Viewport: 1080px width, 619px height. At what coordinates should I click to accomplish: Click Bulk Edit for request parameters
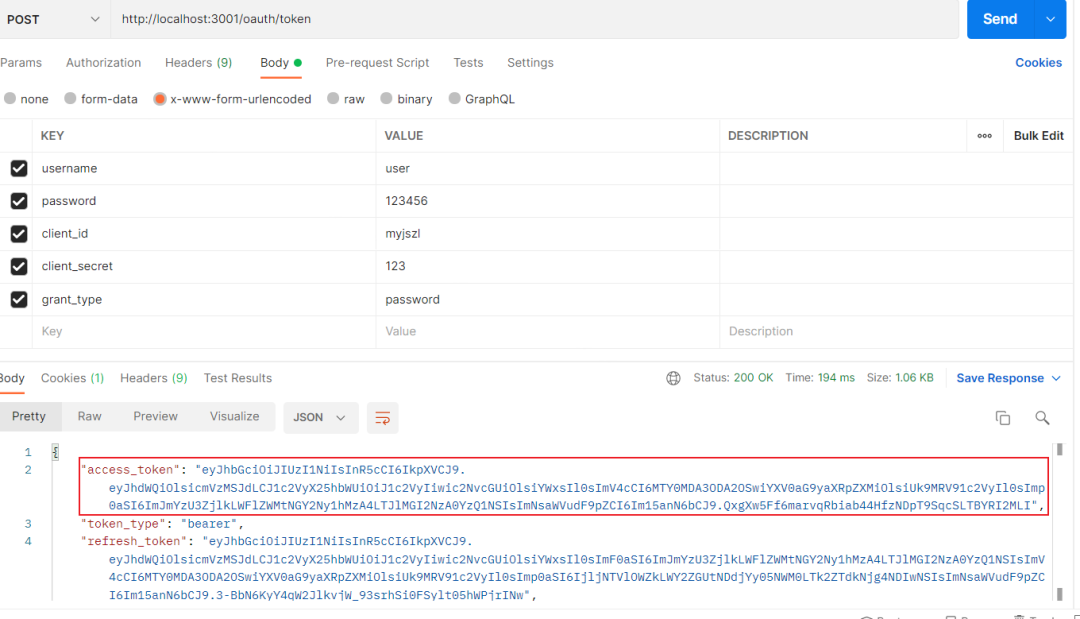(x=1037, y=135)
